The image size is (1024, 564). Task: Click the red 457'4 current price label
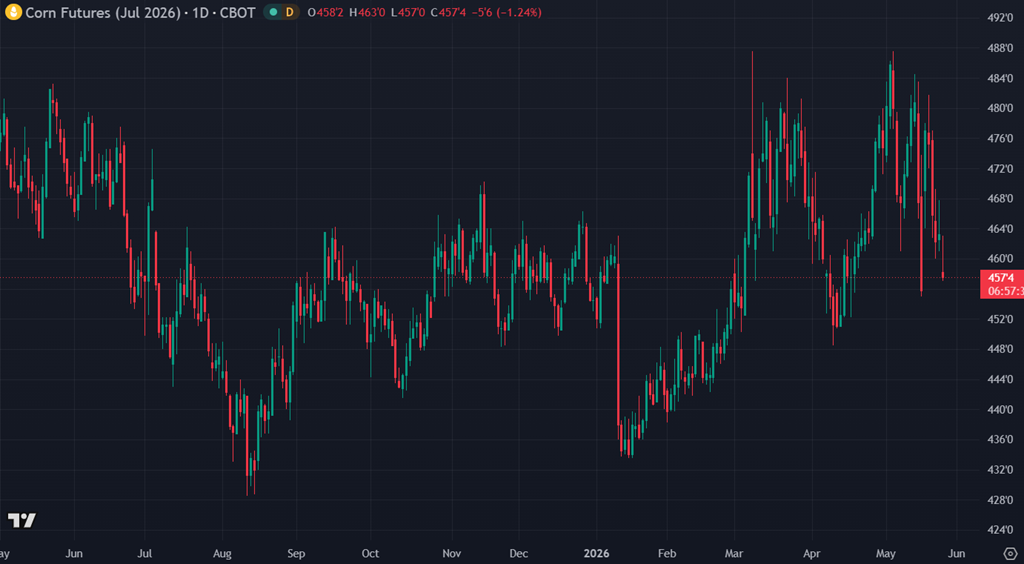tap(1002, 278)
